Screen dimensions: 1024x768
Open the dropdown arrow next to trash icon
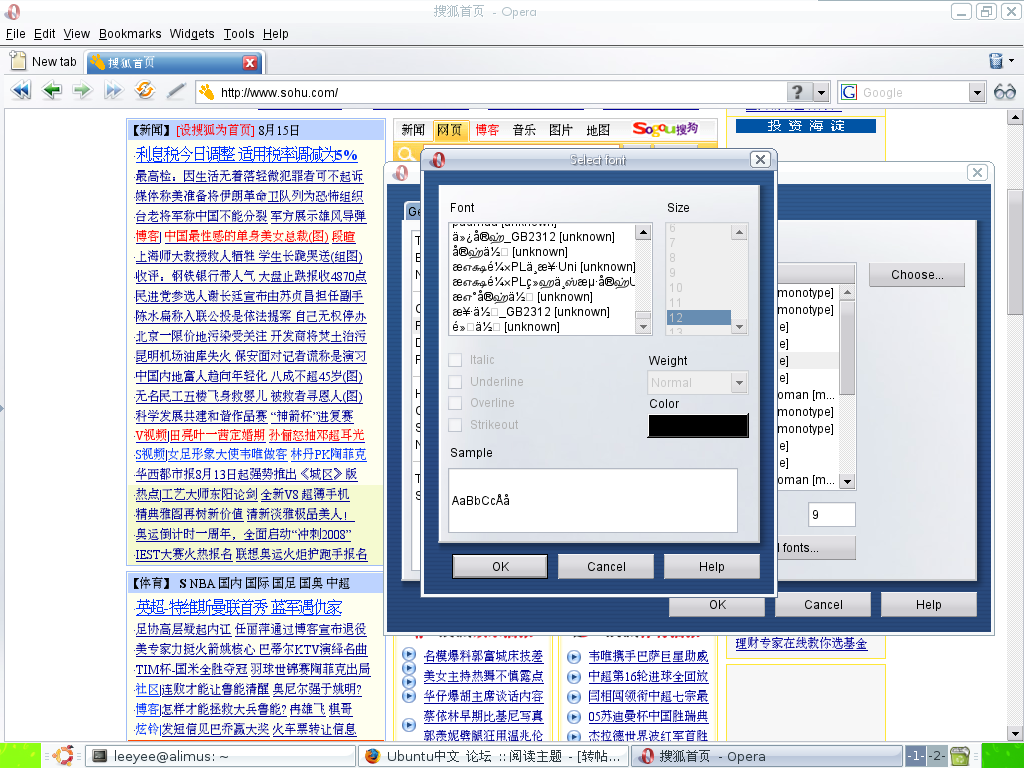[1012, 61]
